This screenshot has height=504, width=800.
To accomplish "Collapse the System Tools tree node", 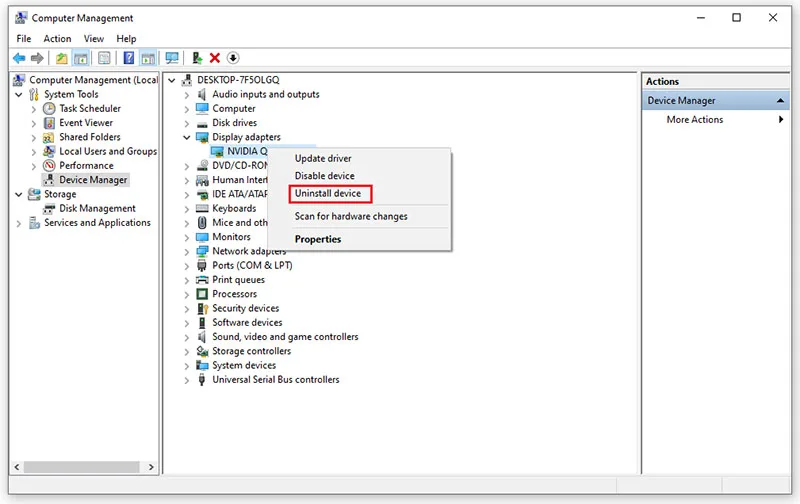I will click(x=19, y=95).
